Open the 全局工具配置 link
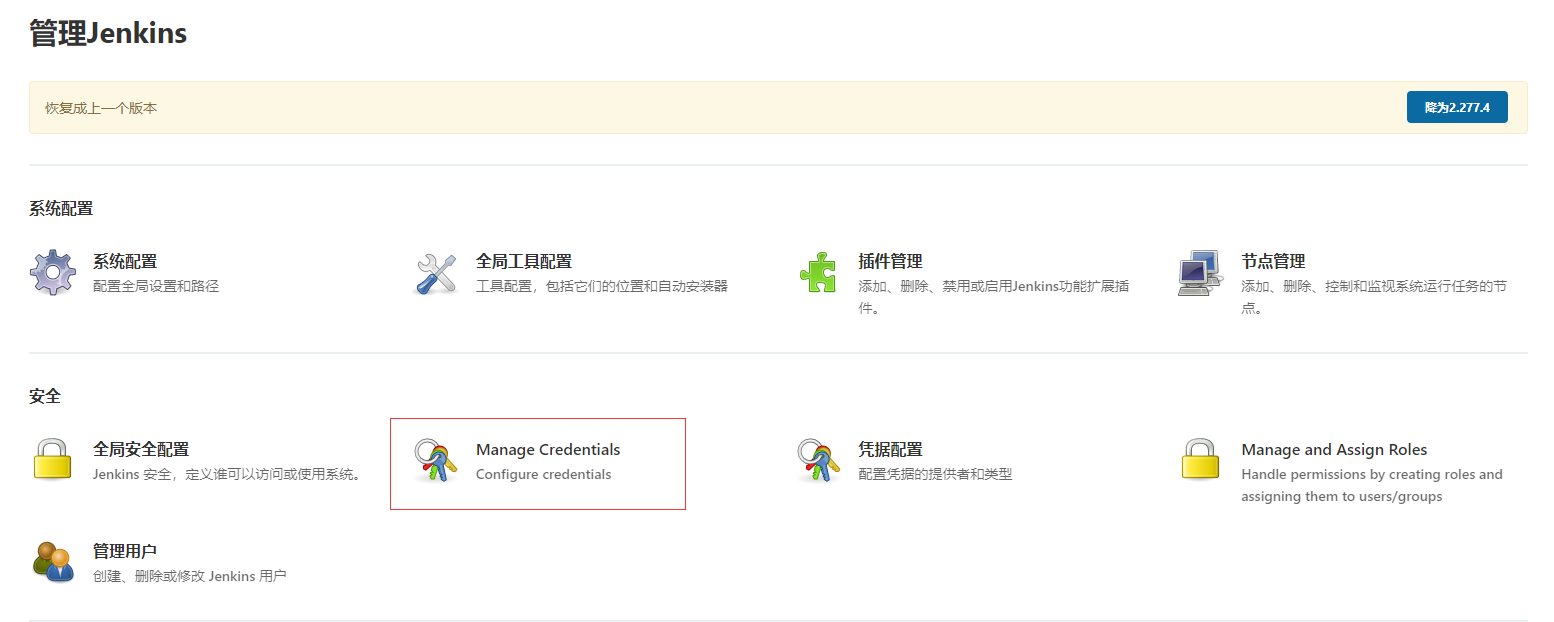Viewport: 1554px width, 622px height. [x=524, y=261]
